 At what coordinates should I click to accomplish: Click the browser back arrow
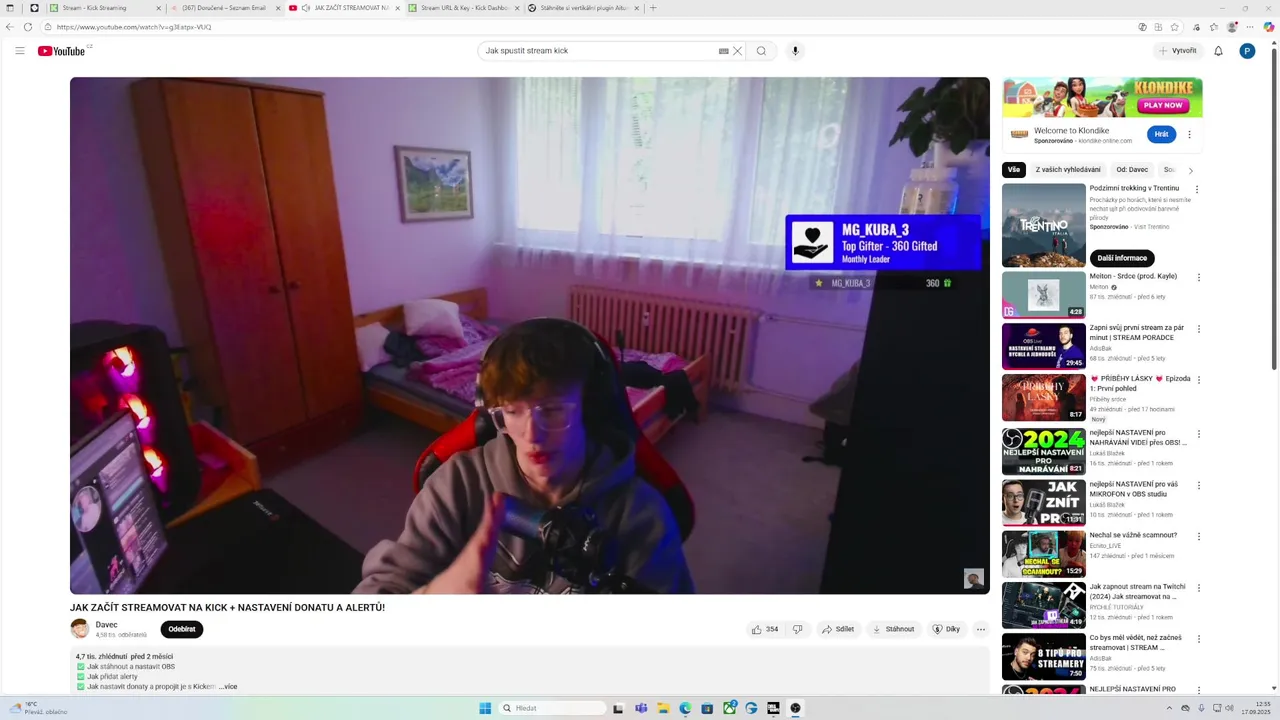[10, 27]
